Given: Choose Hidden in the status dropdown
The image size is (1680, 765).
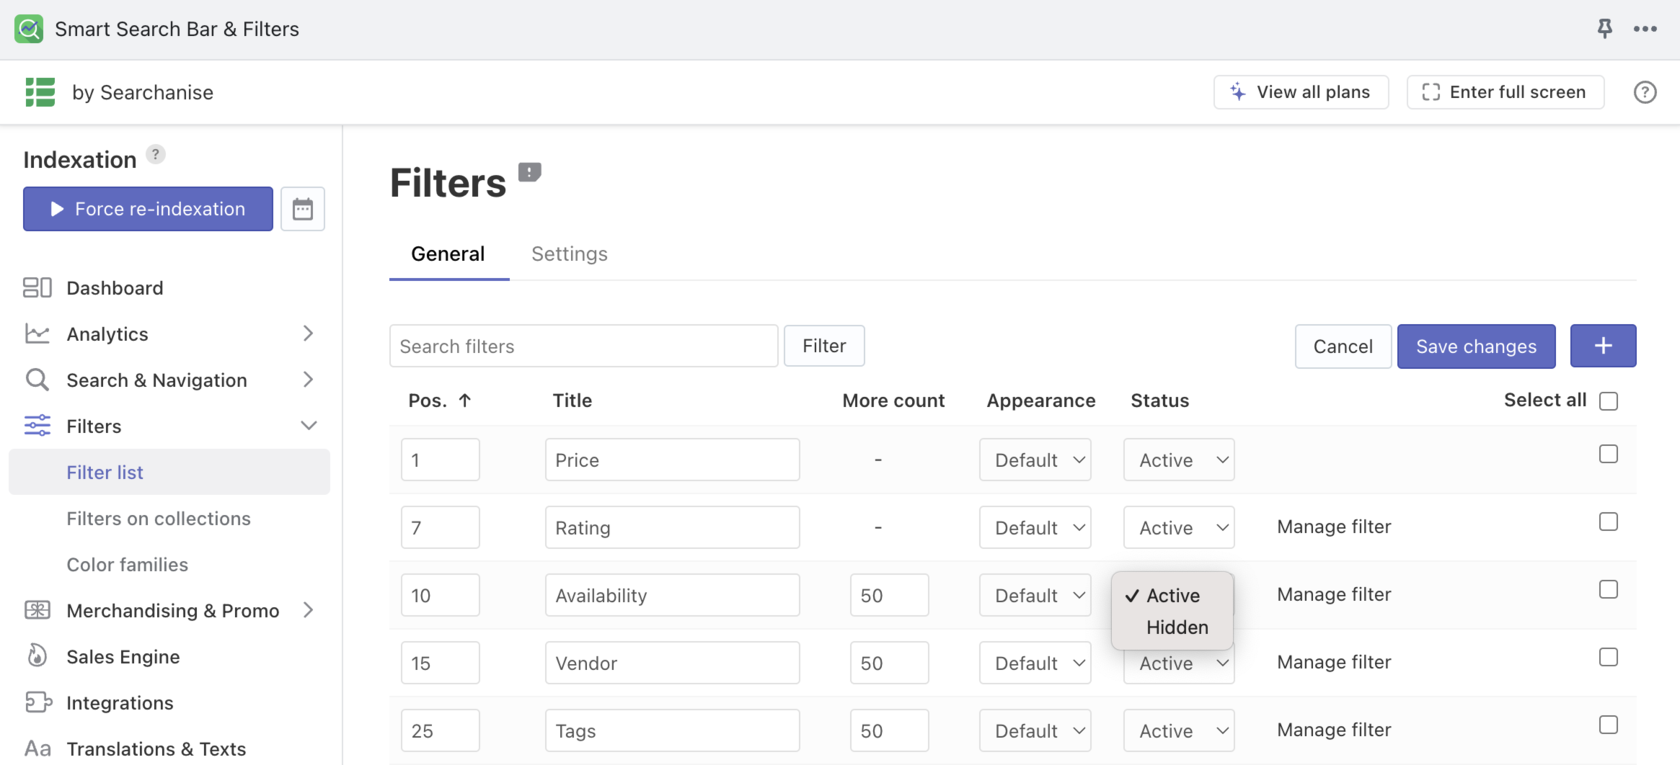Looking at the screenshot, I should (1177, 628).
